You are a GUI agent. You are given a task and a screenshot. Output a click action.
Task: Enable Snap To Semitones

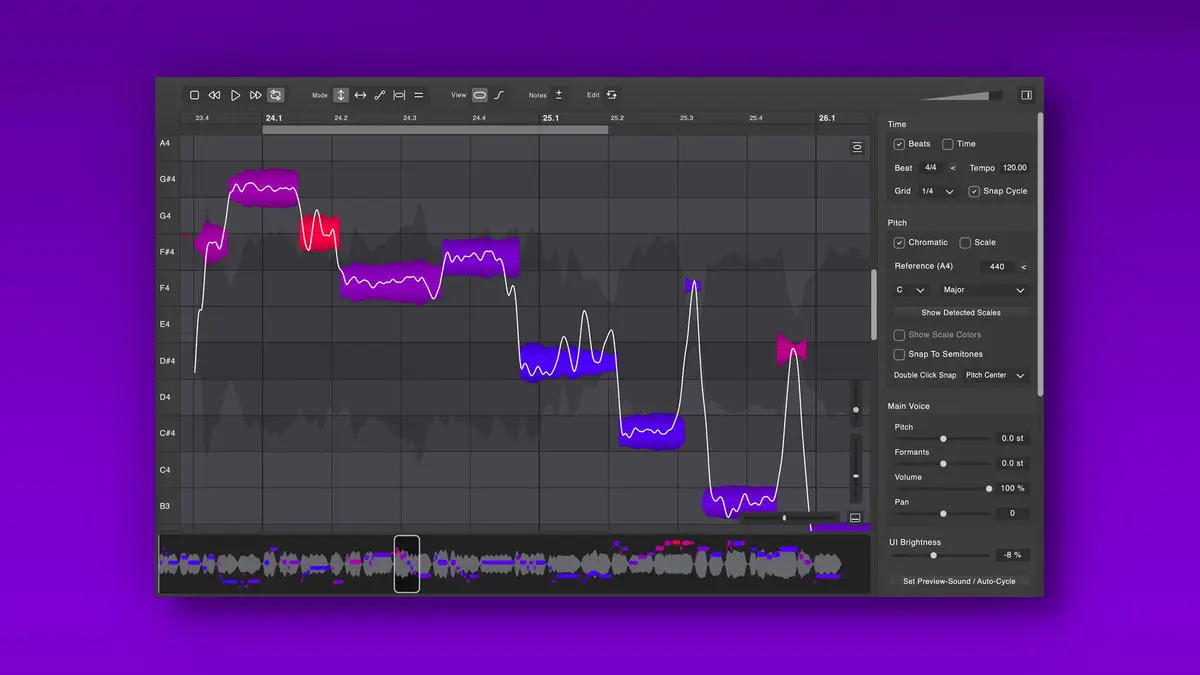(x=899, y=354)
